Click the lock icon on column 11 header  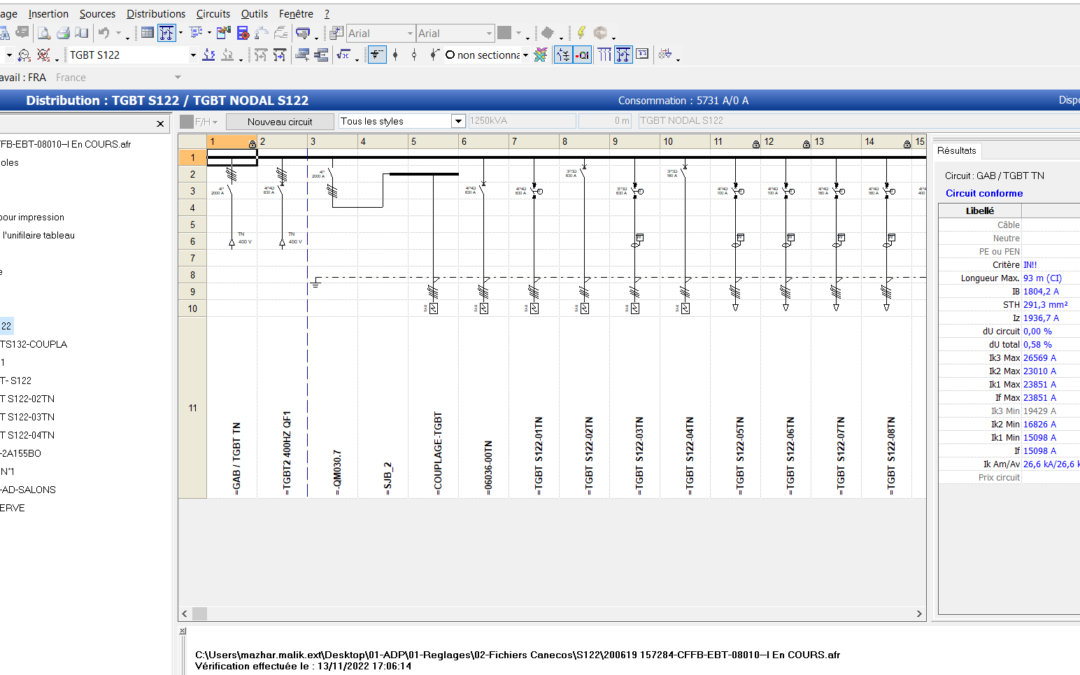[x=756, y=144]
